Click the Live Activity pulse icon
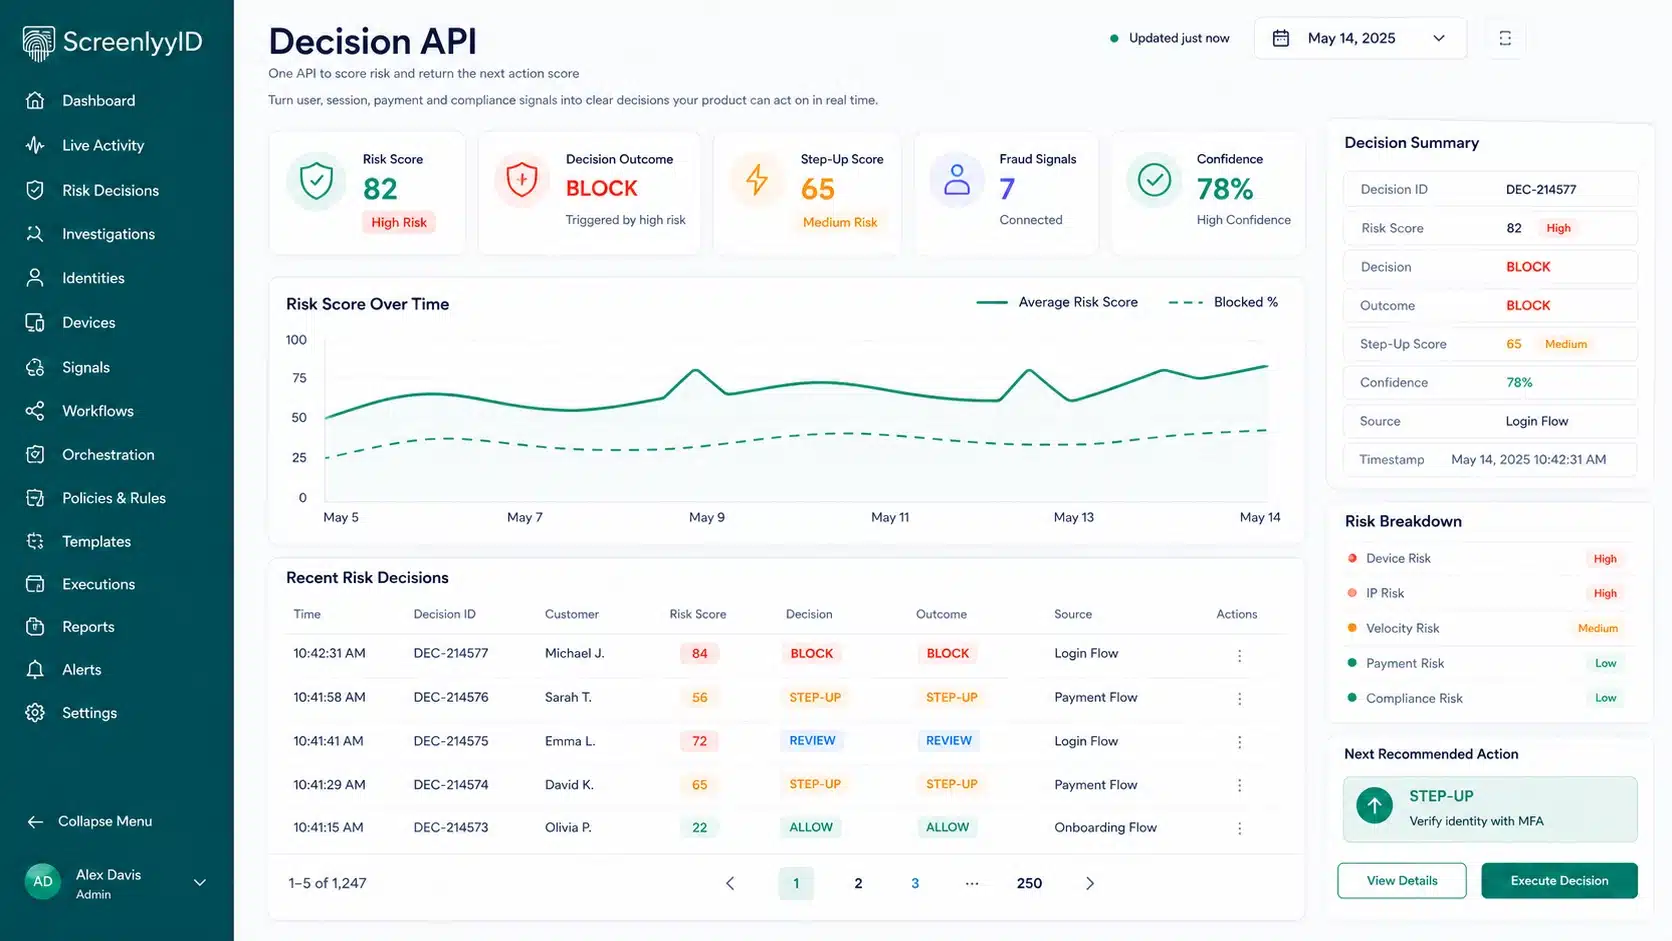This screenshot has width=1672, height=941. (35, 145)
